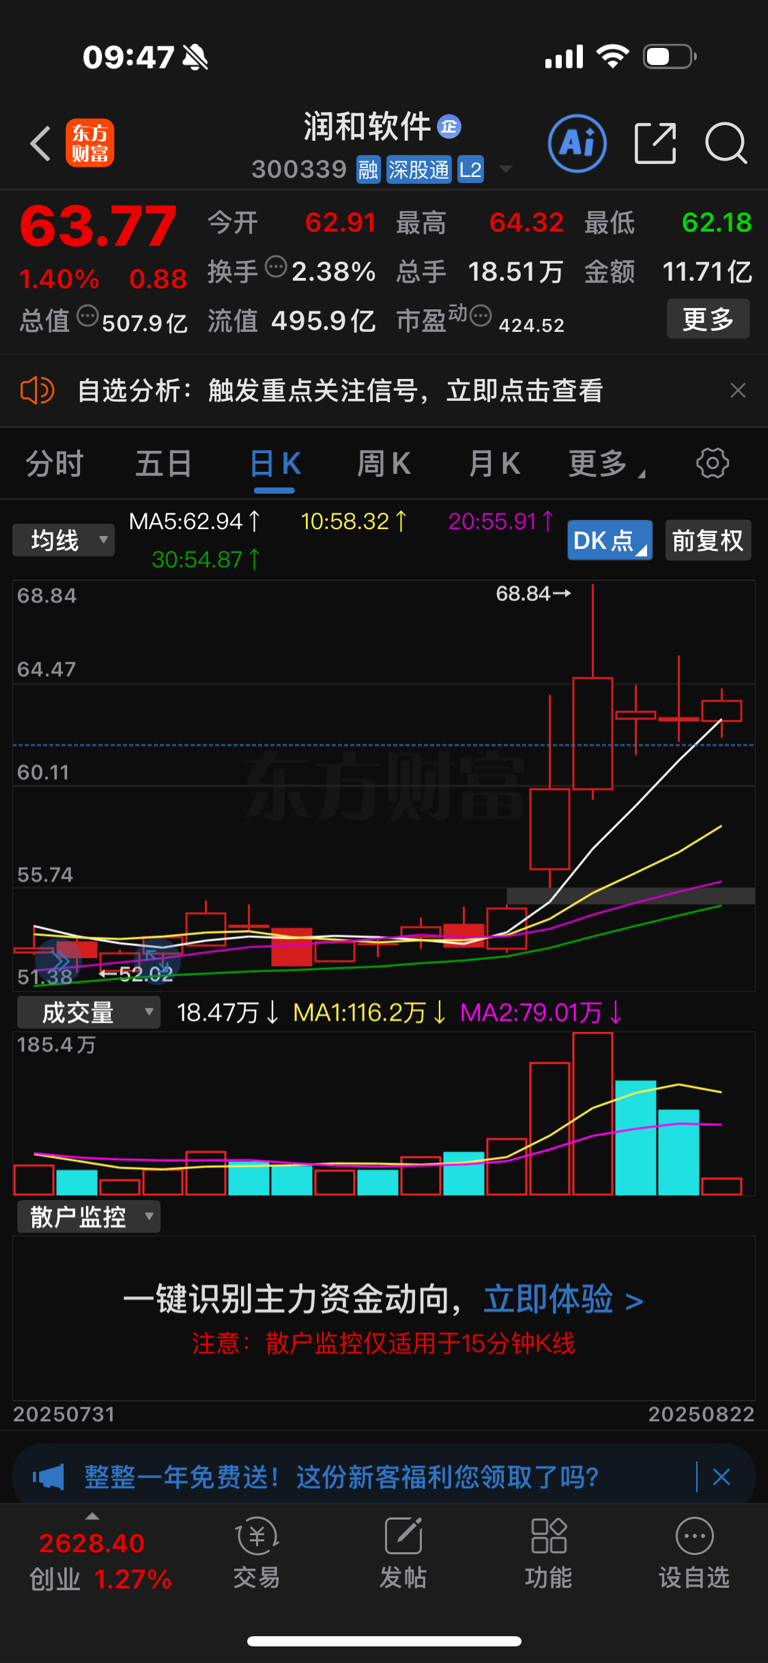Tap the info icon next to 换手
The image size is (768, 1663).
coord(276,267)
